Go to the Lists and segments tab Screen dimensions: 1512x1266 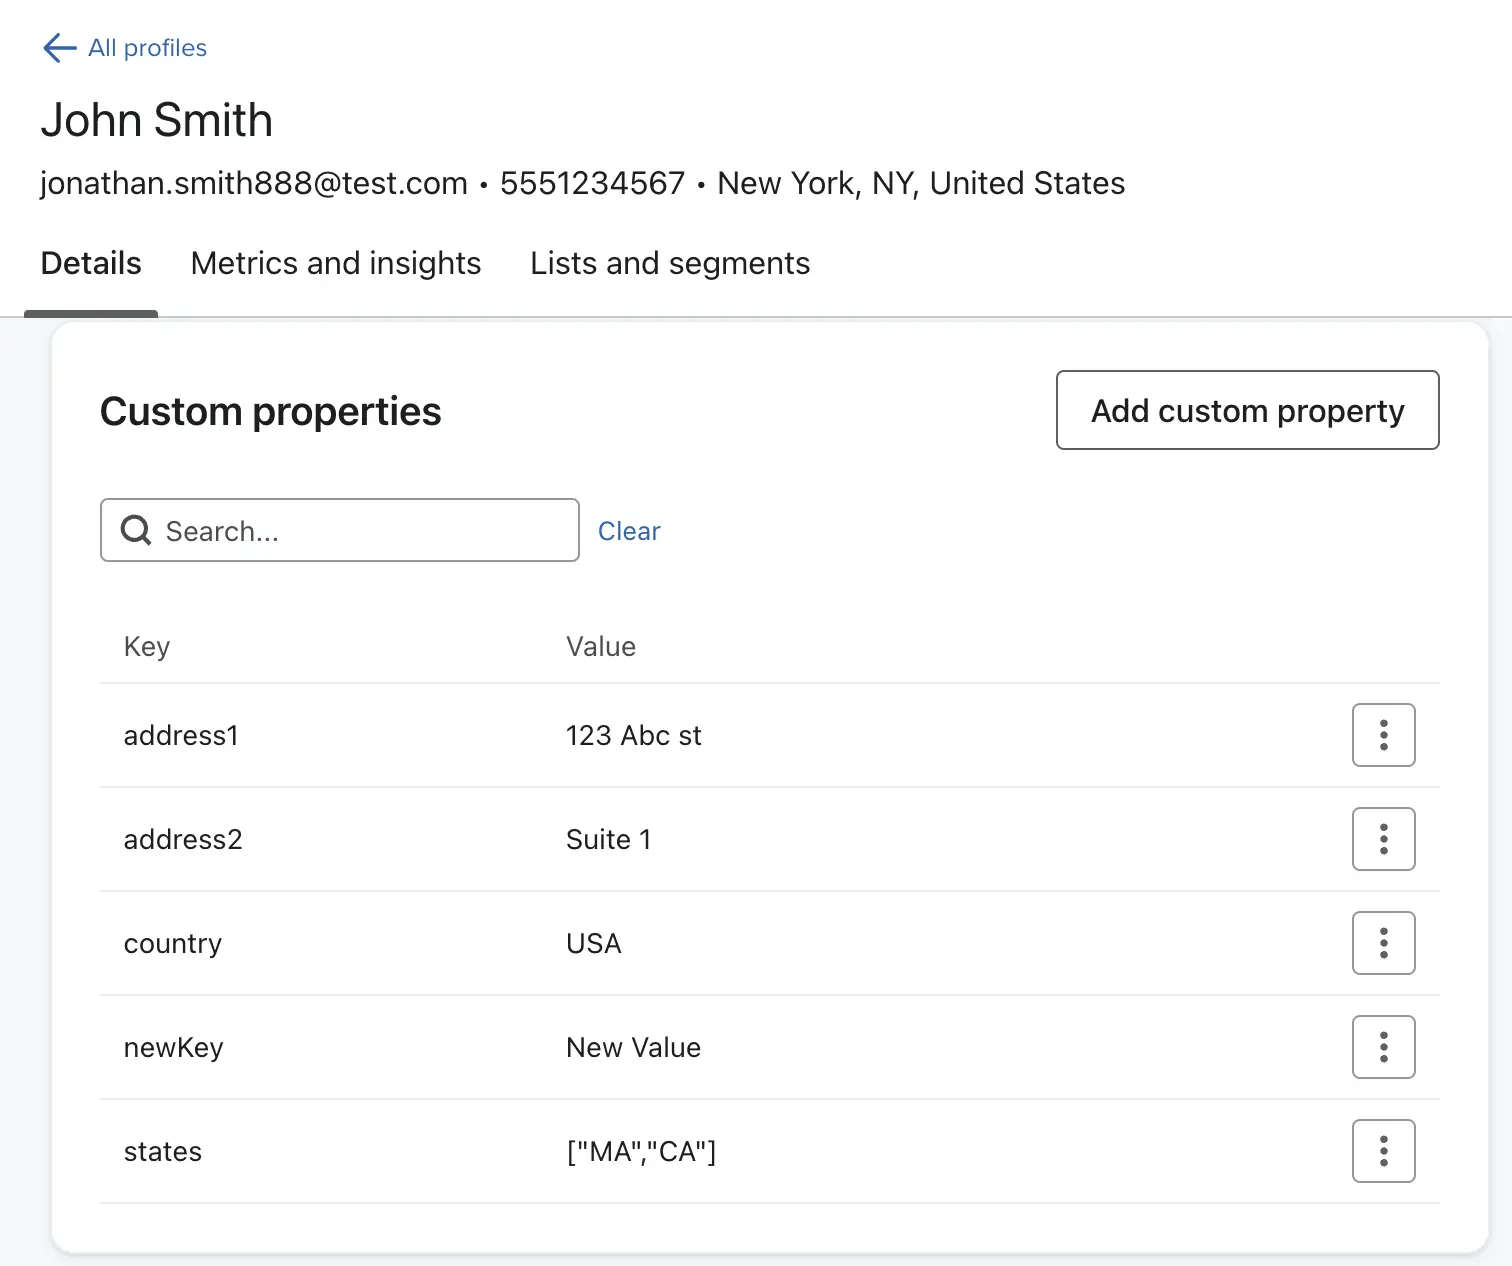(x=670, y=263)
